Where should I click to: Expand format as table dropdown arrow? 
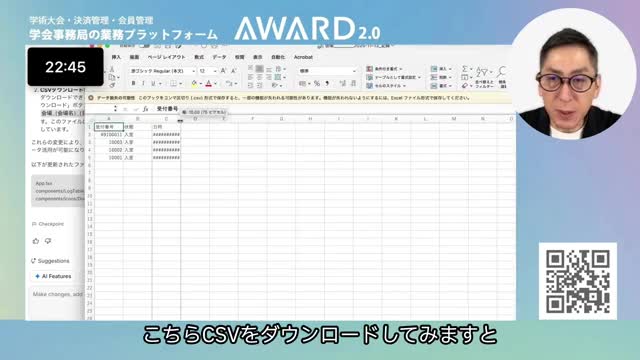[x=419, y=78]
